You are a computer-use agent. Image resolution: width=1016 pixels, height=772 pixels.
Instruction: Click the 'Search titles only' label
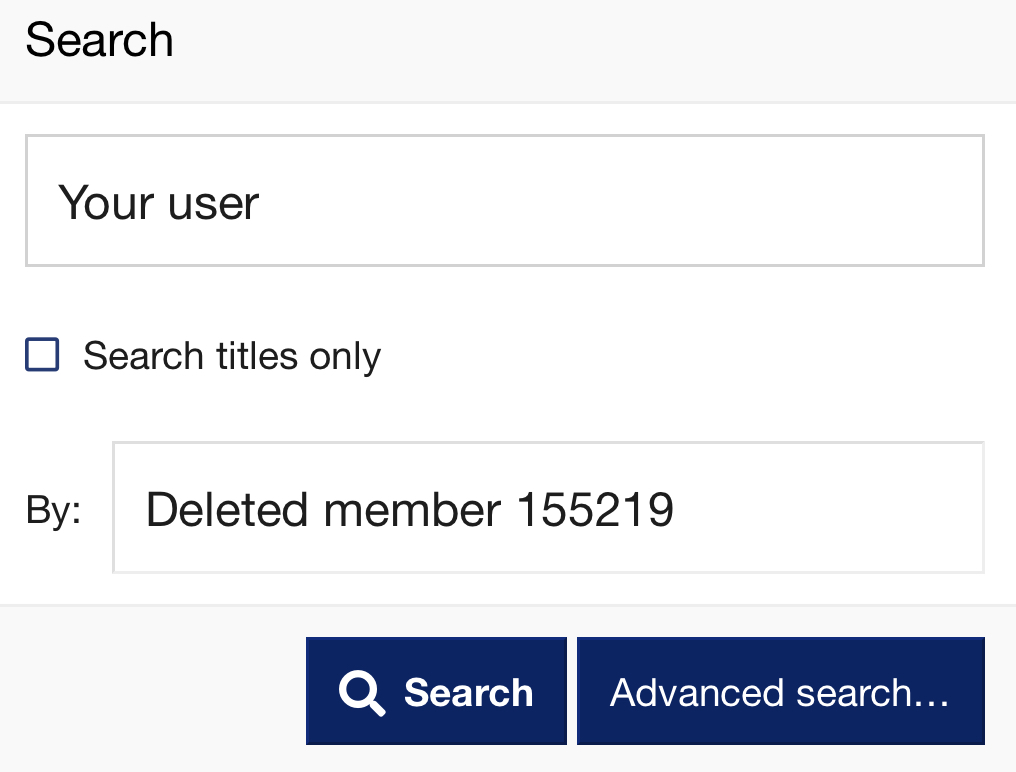point(231,356)
